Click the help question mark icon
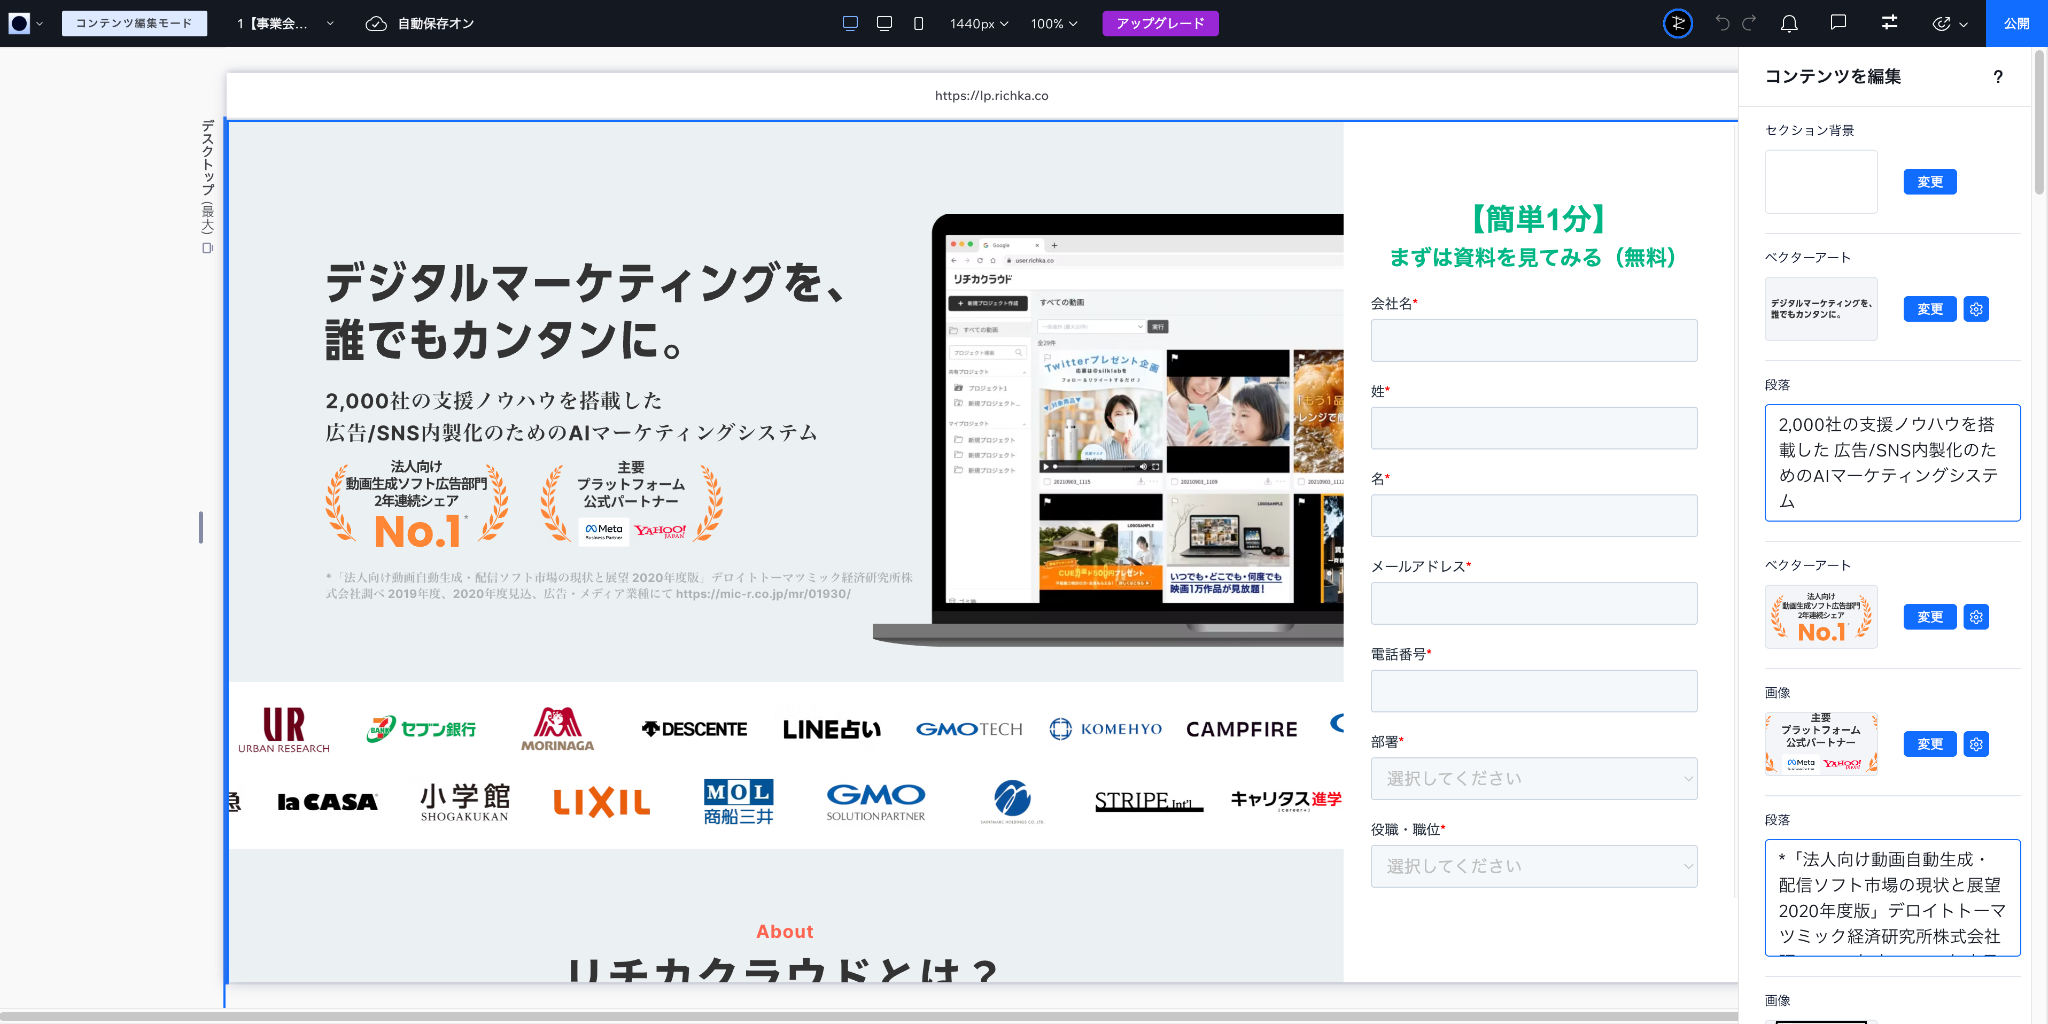The image size is (2048, 1024). tap(1997, 77)
